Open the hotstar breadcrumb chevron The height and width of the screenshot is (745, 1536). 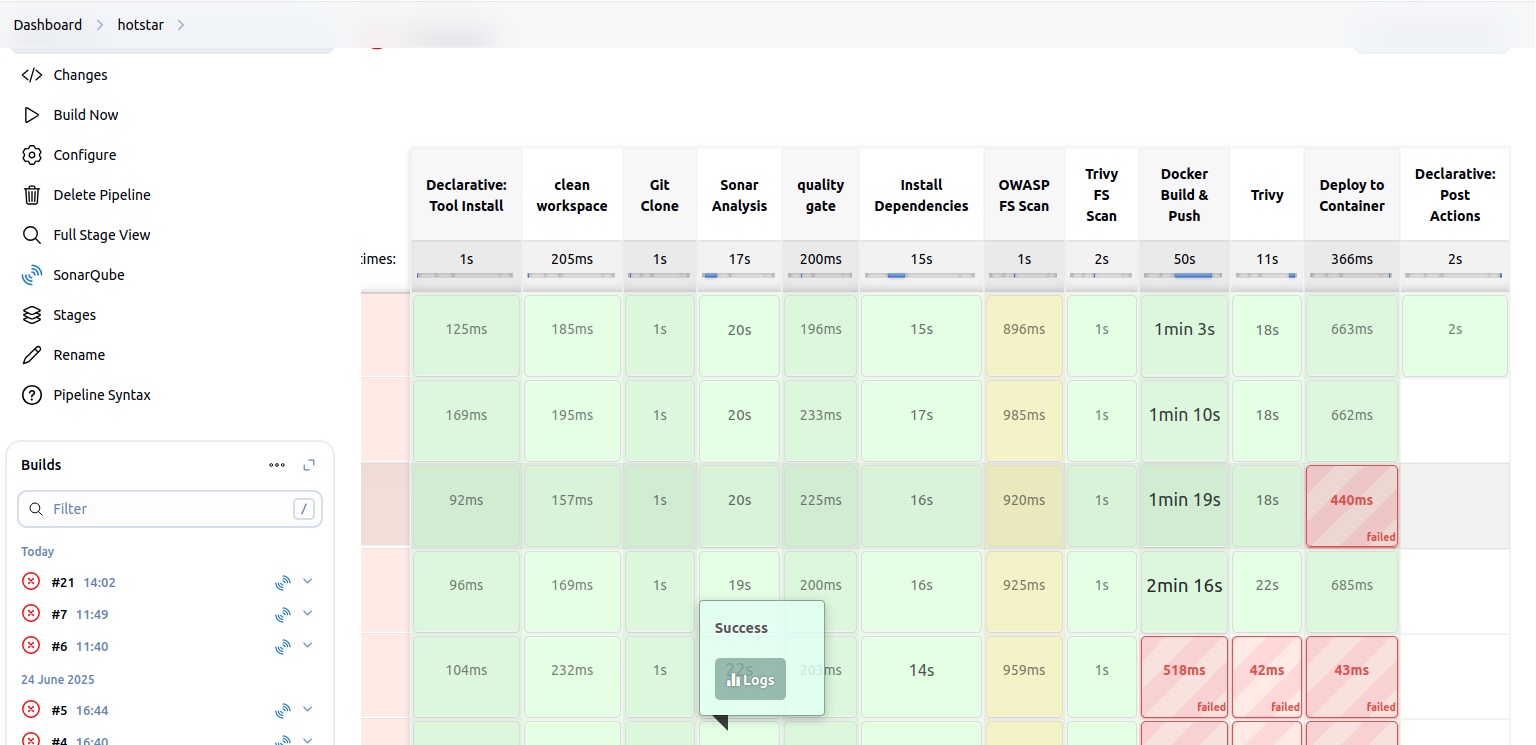(x=181, y=25)
